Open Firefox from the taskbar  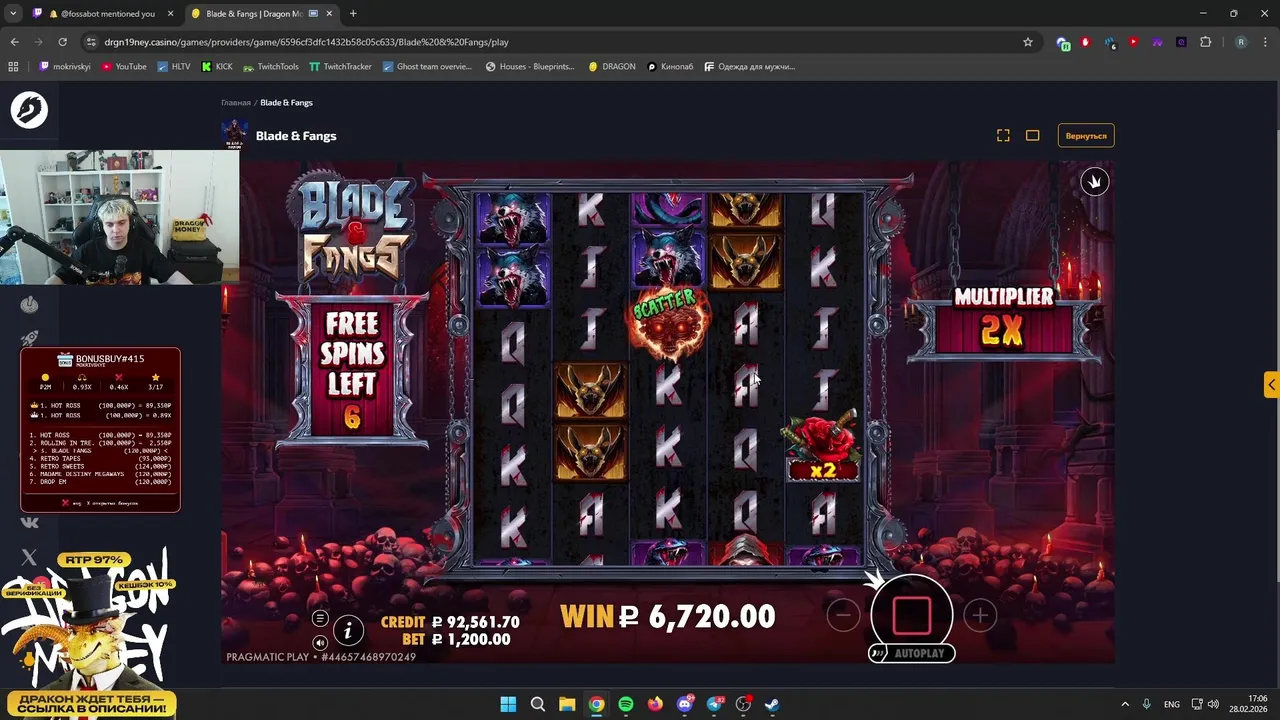(655, 704)
